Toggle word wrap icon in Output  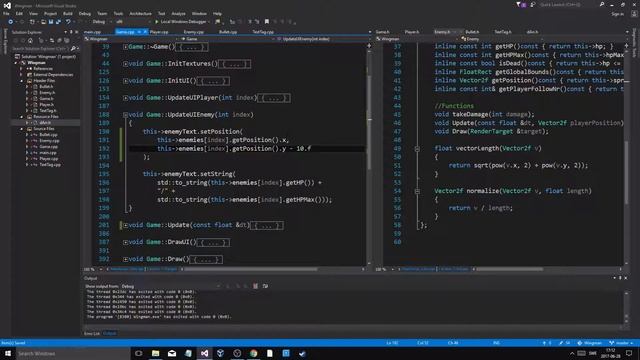click(265, 286)
